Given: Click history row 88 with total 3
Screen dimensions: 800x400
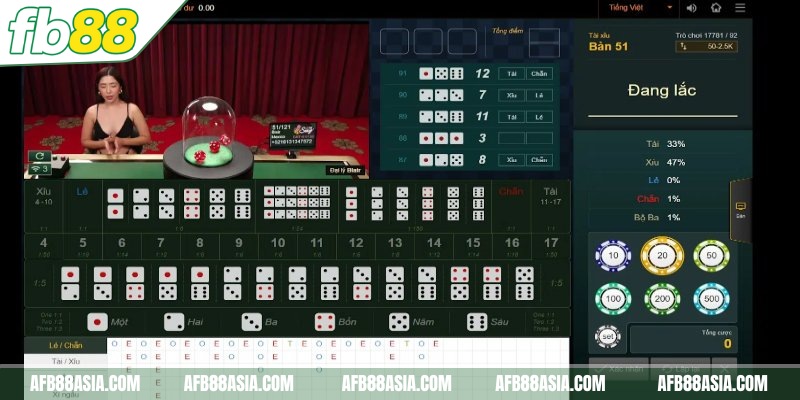Looking at the screenshot, I should pos(470,138).
